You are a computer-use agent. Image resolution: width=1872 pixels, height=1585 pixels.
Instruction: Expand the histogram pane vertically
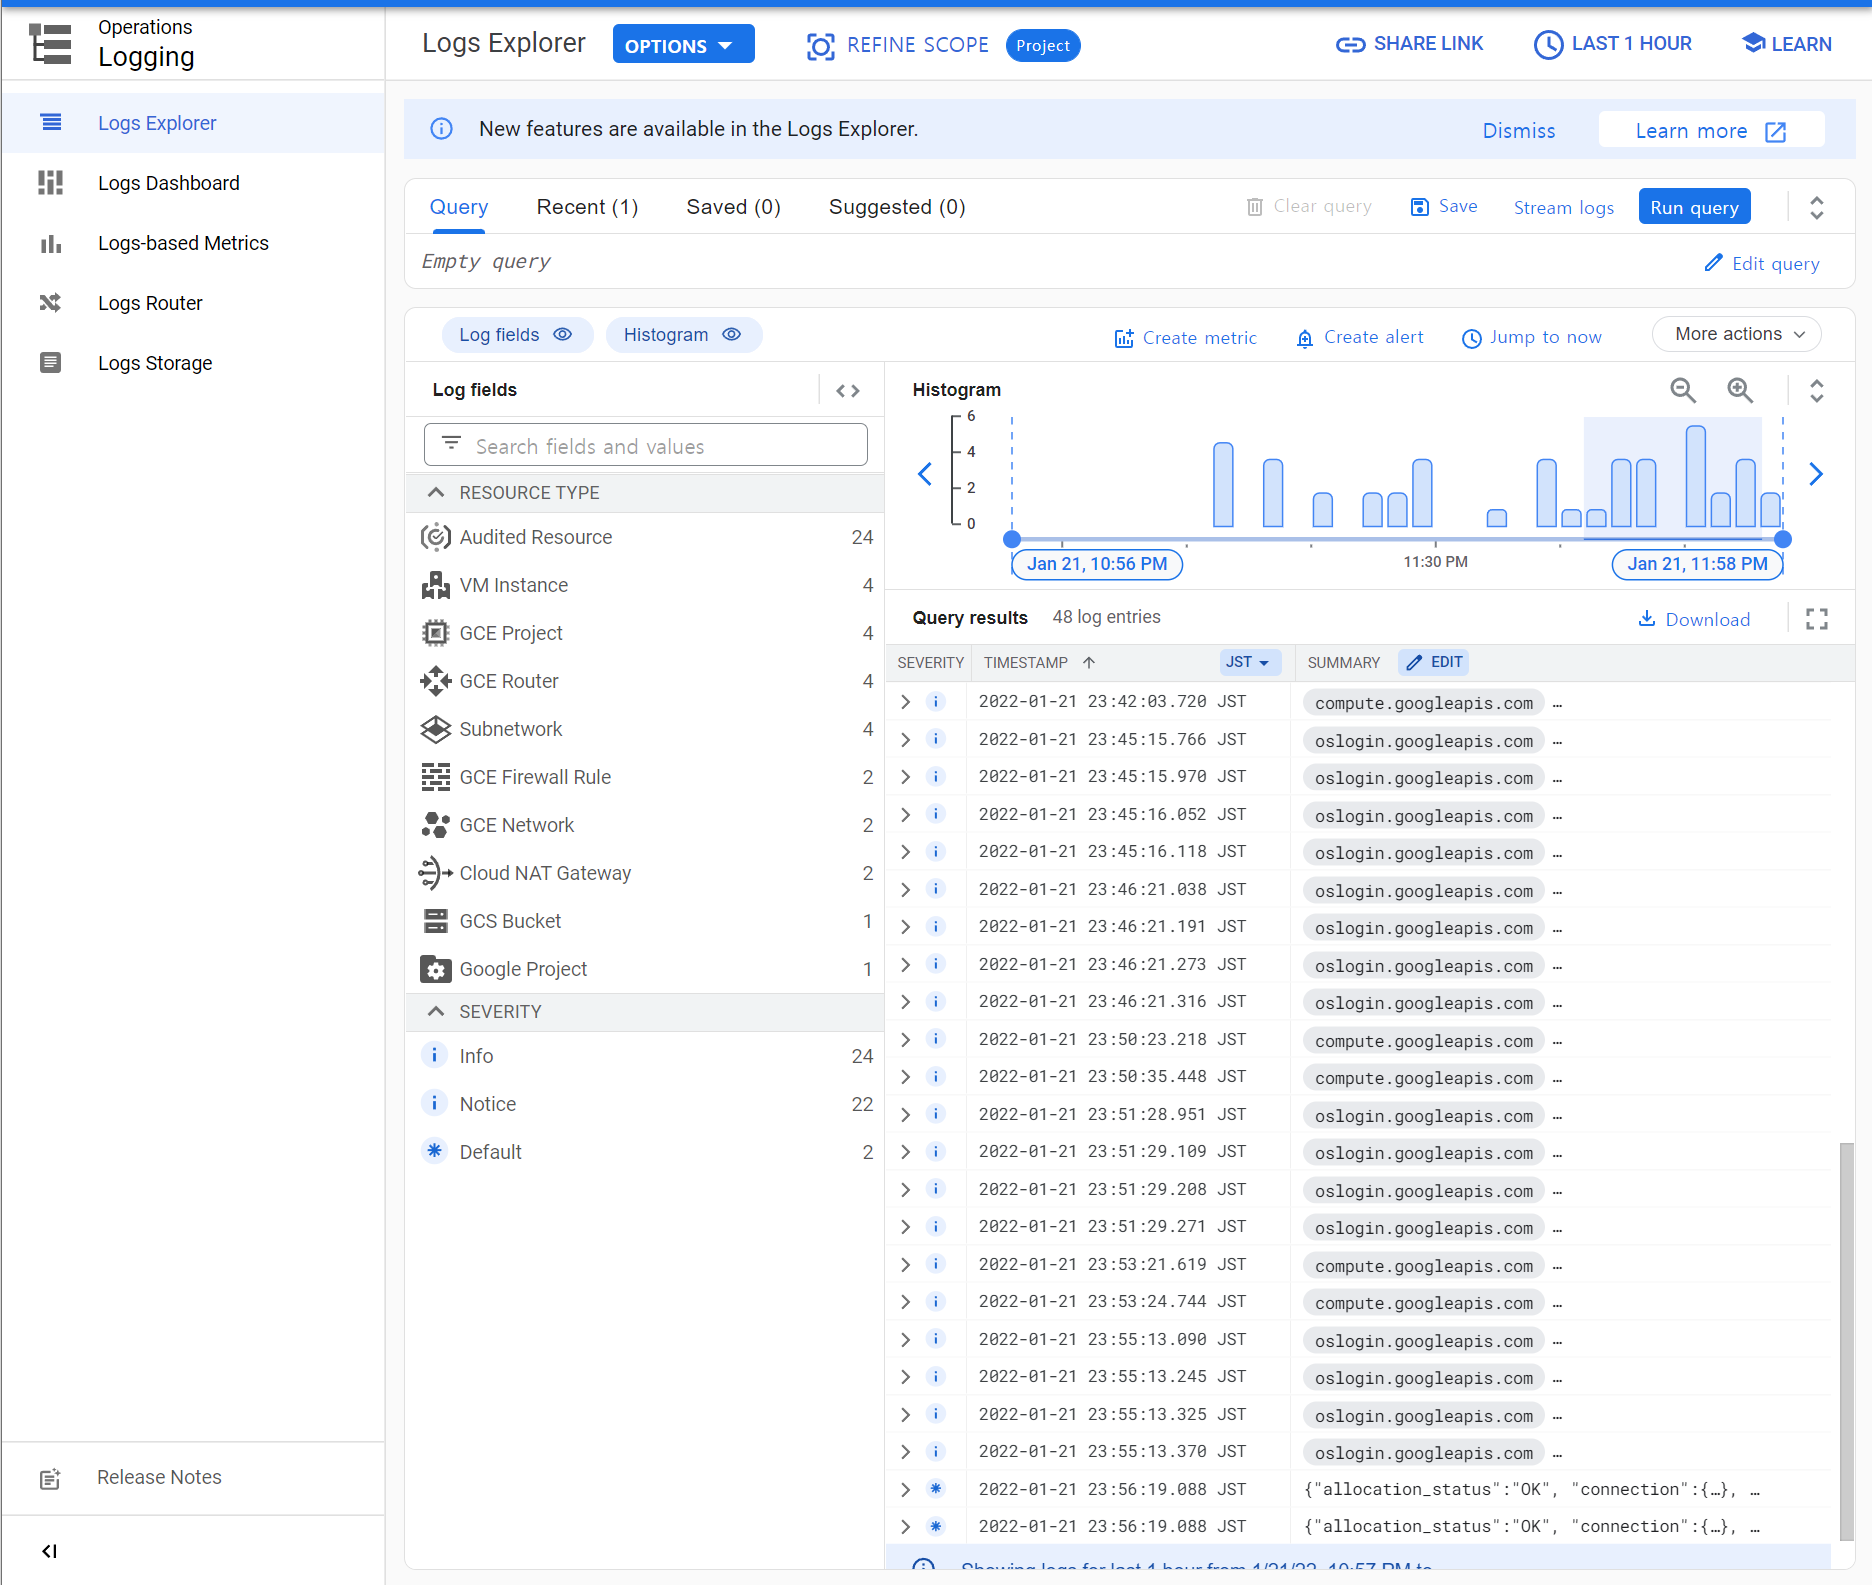click(1817, 390)
